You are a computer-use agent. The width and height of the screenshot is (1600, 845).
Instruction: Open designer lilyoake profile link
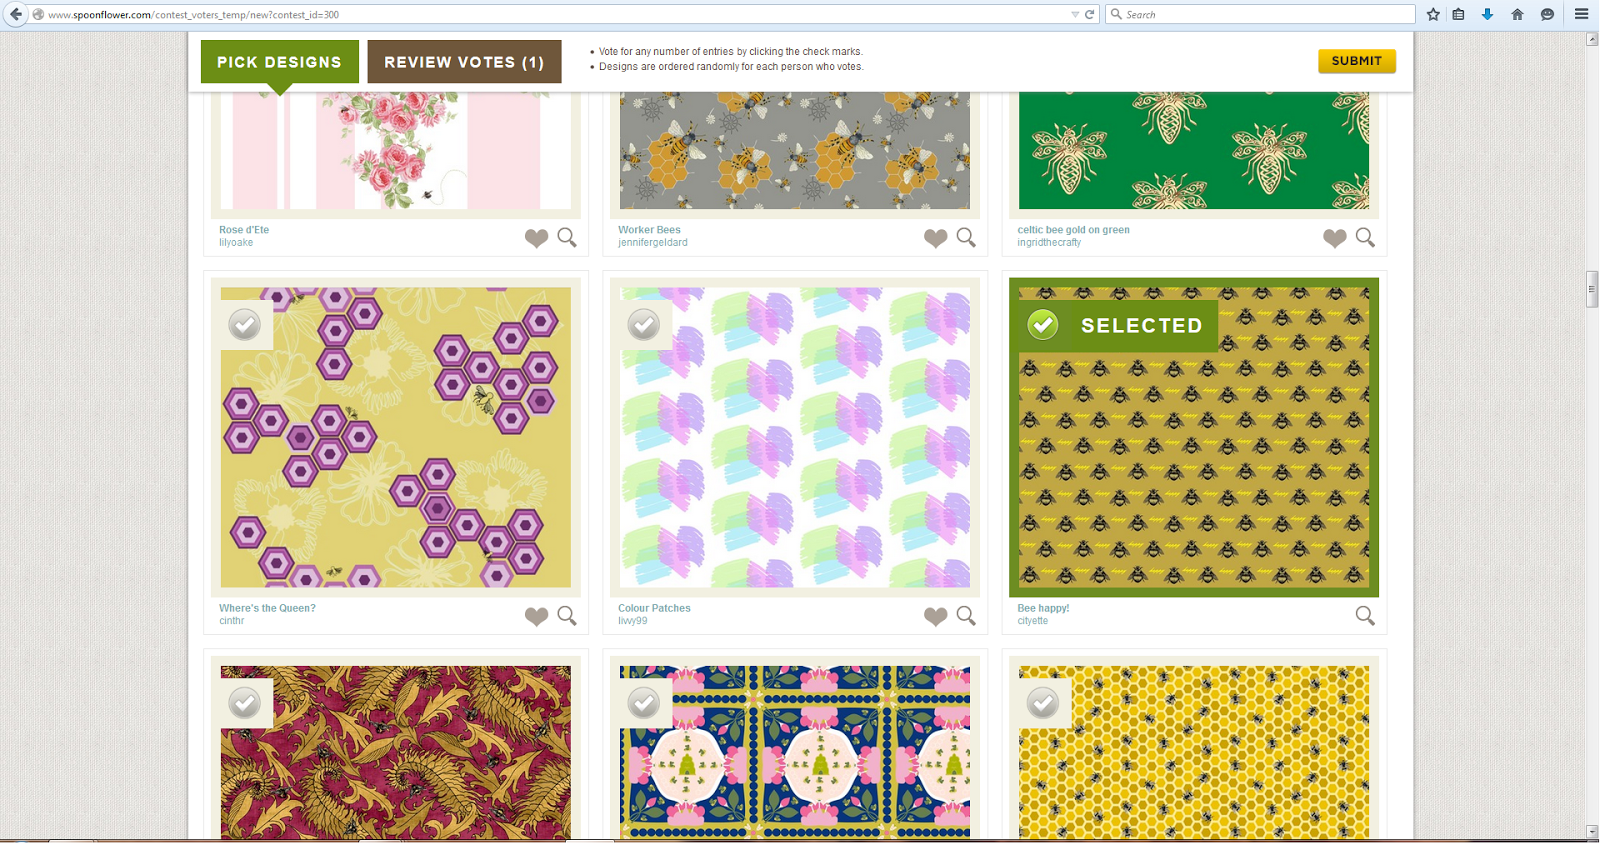[236, 243]
